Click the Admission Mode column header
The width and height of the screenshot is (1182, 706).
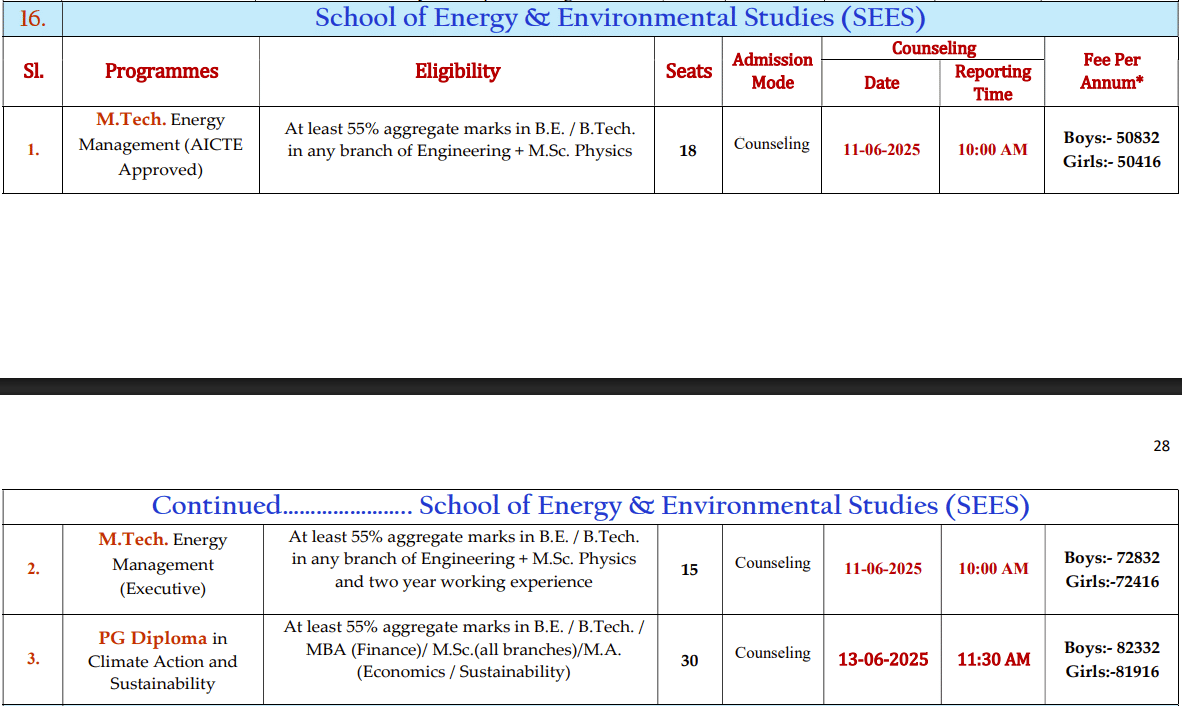pos(772,71)
